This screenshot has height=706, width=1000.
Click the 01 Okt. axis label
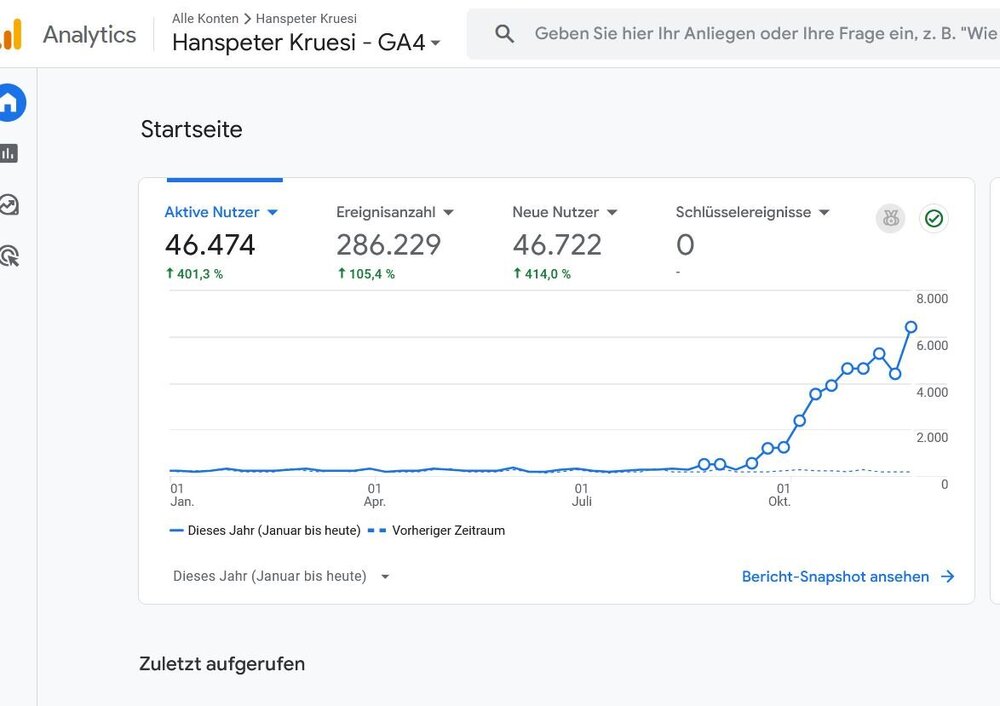click(x=781, y=495)
